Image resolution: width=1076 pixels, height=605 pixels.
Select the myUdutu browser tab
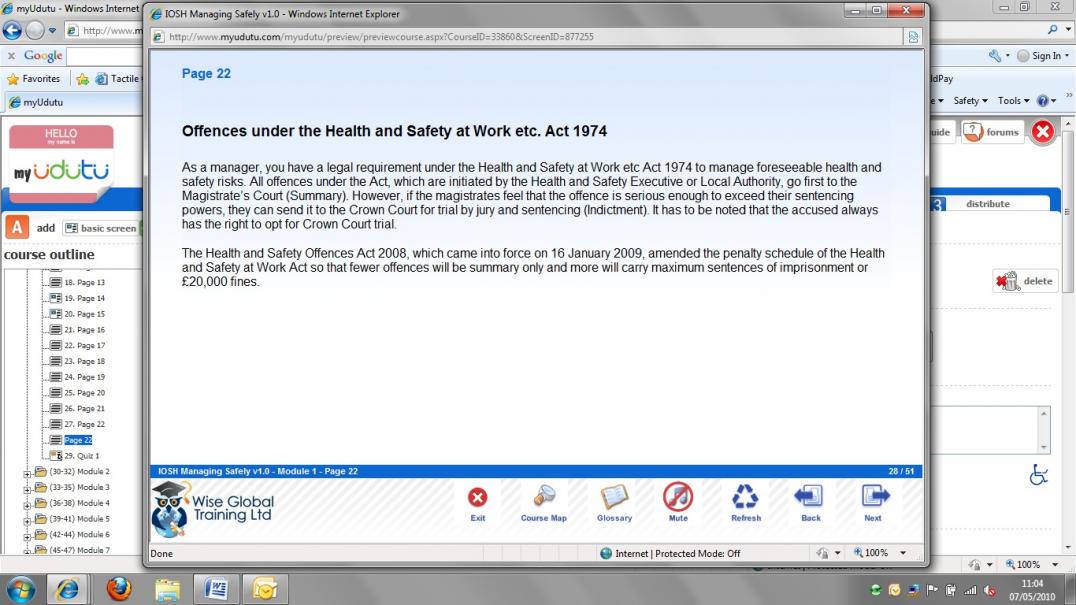pyautogui.click(x=41, y=102)
